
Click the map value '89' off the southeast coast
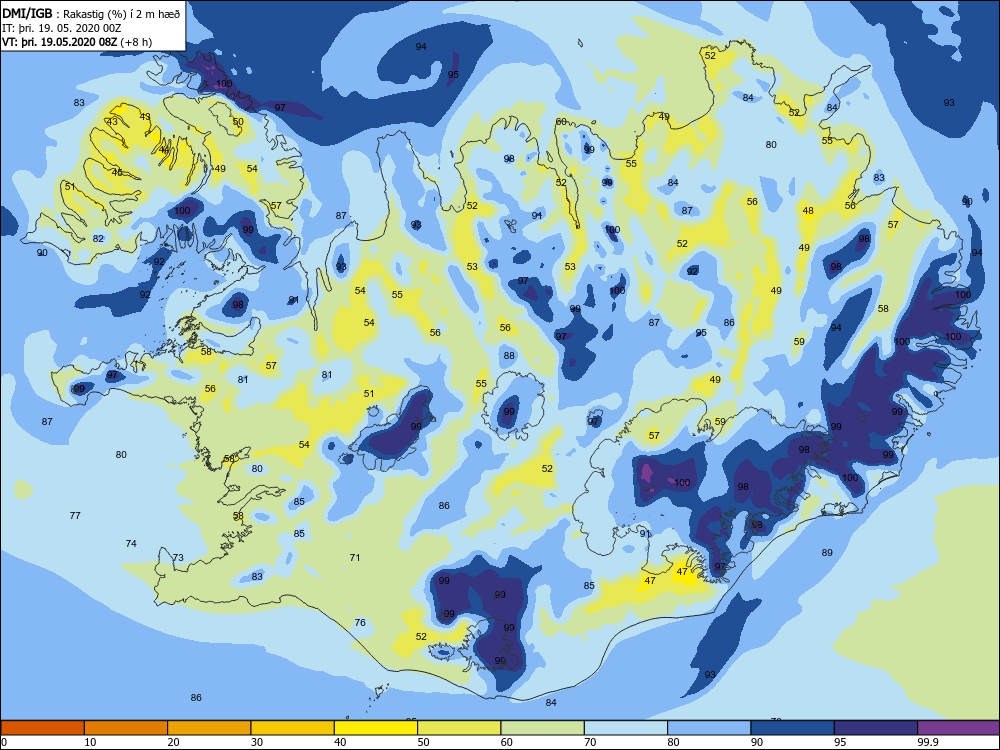click(827, 552)
